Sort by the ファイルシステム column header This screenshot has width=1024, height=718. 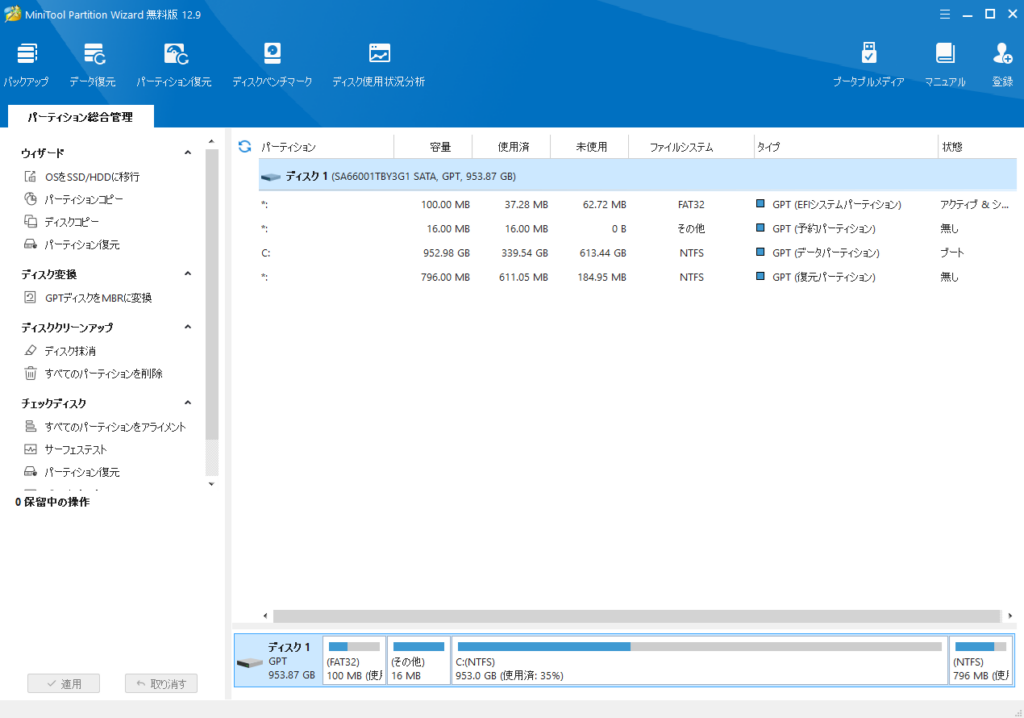[691, 147]
